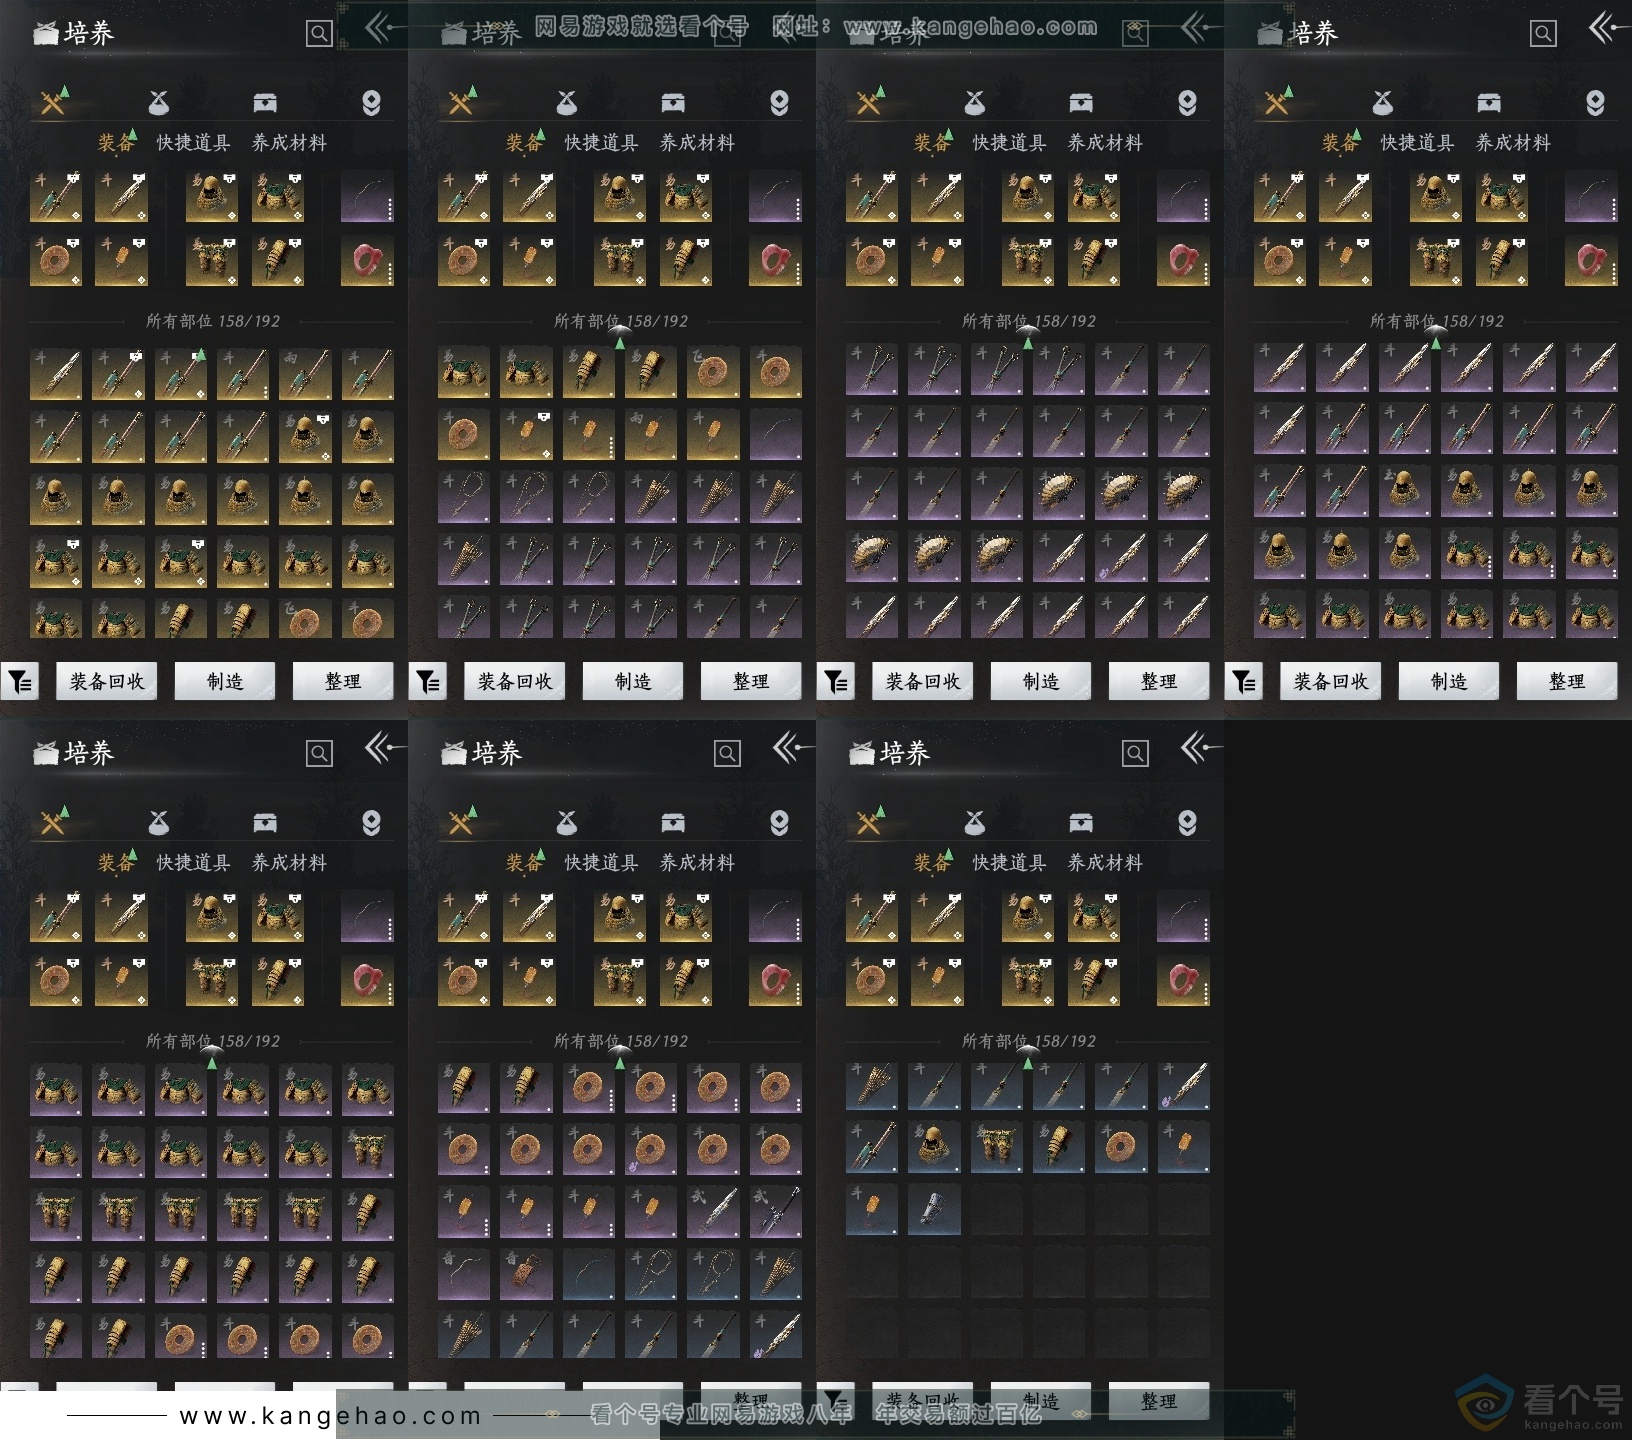Image resolution: width=1632 pixels, height=1440 pixels.
Task: Click the 装备回收 button in the top-right panel
Action: click(1331, 682)
